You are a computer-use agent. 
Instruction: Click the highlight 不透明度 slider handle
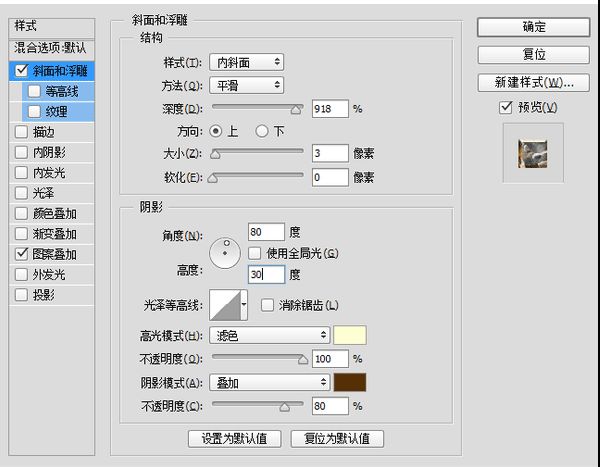coord(303,359)
